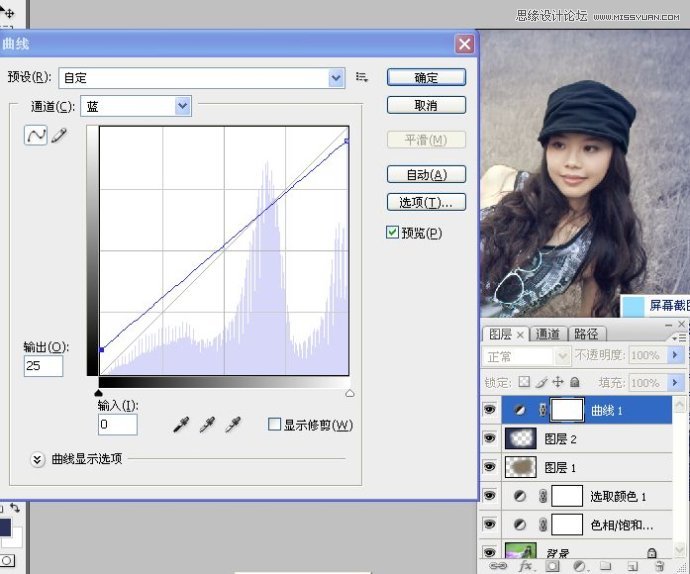Open the 不透明度 opacity slider arrow
The width and height of the screenshot is (690, 574).
click(x=675, y=355)
